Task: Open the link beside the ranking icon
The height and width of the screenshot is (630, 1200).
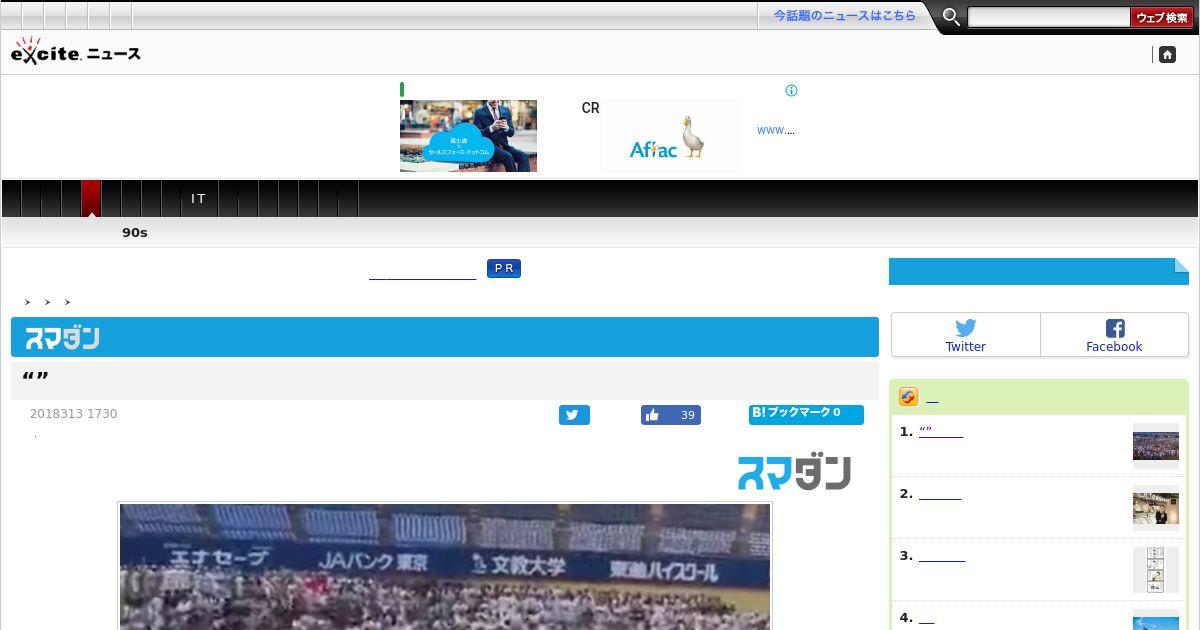Action: [932, 399]
